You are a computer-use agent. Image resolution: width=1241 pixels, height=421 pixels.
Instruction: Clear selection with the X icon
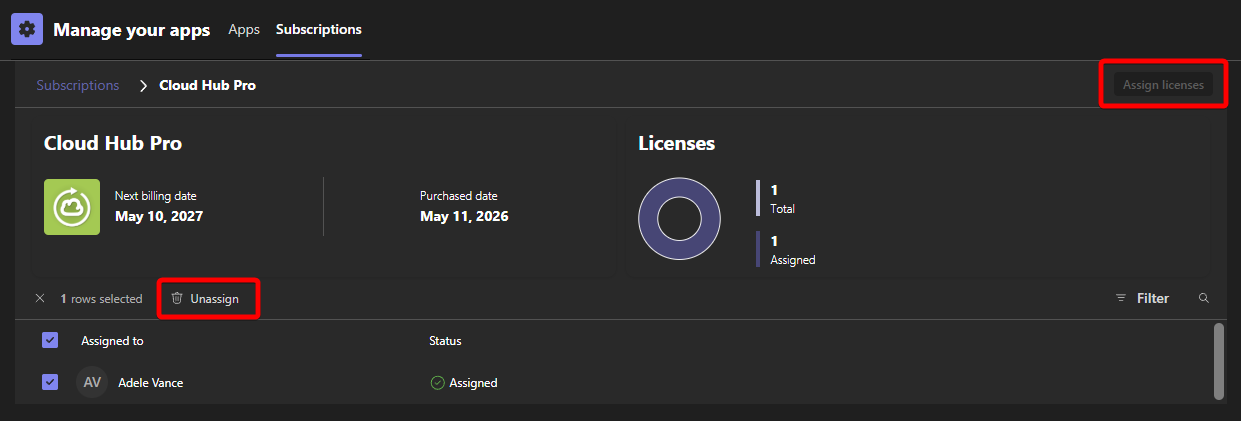point(40,298)
